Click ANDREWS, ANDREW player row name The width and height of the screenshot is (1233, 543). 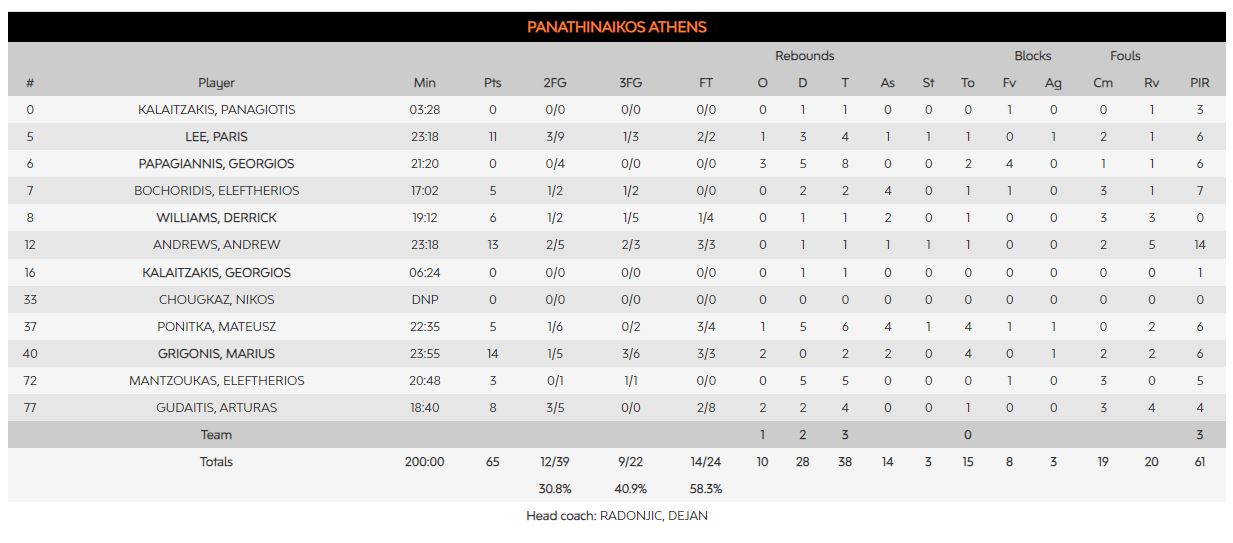pyautogui.click(x=216, y=245)
